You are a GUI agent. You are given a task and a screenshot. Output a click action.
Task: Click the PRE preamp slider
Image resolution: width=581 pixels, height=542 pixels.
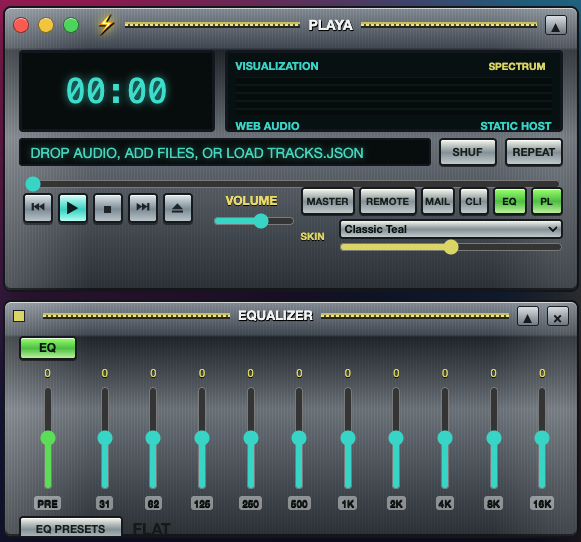pyautogui.click(x=48, y=438)
